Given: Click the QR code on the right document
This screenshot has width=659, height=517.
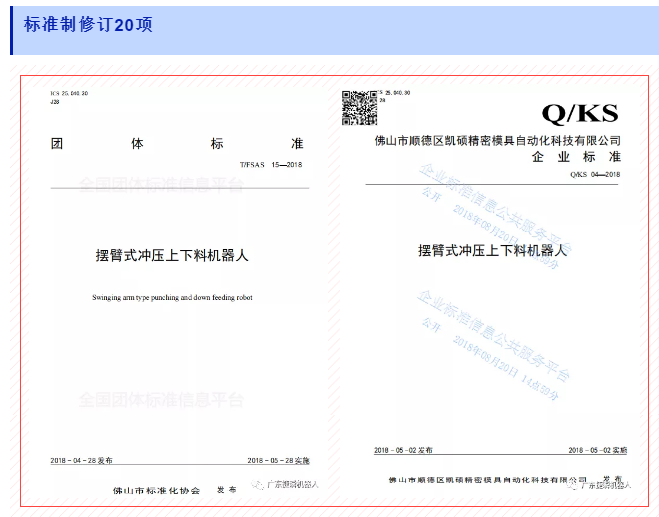Looking at the screenshot, I should (x=359, y=108).
